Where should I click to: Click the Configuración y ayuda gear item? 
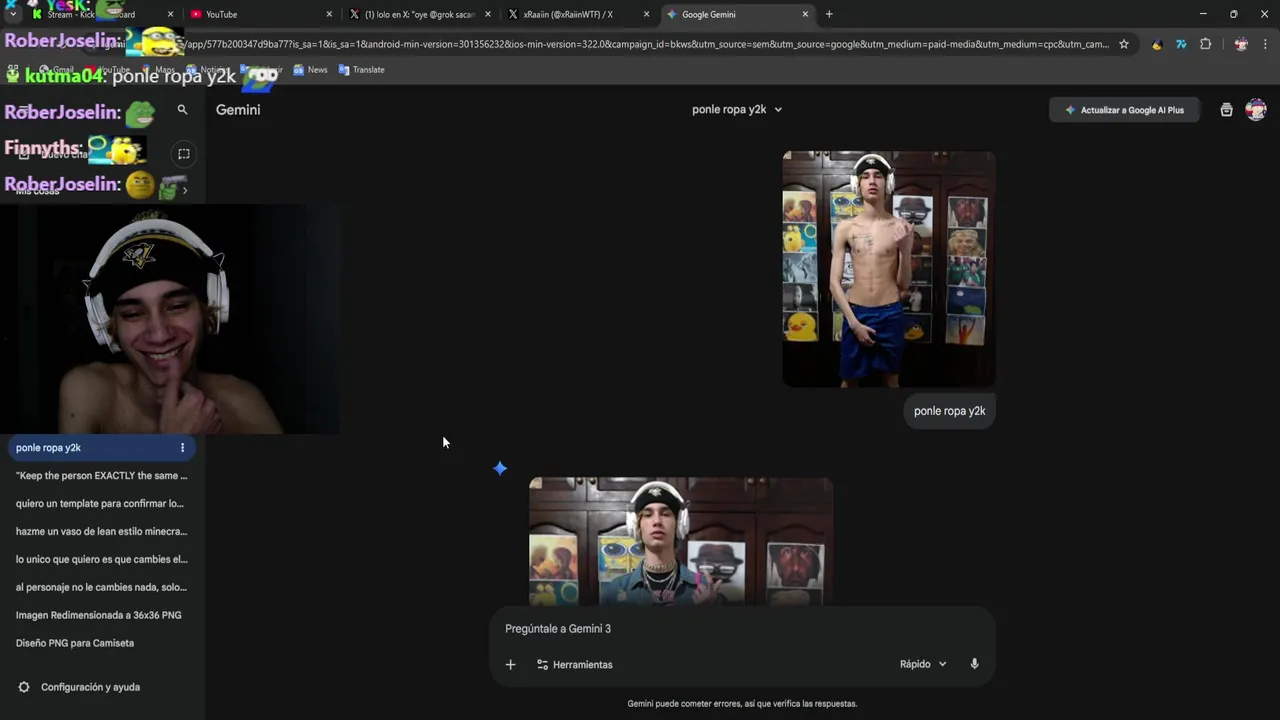tap(80, 687)
